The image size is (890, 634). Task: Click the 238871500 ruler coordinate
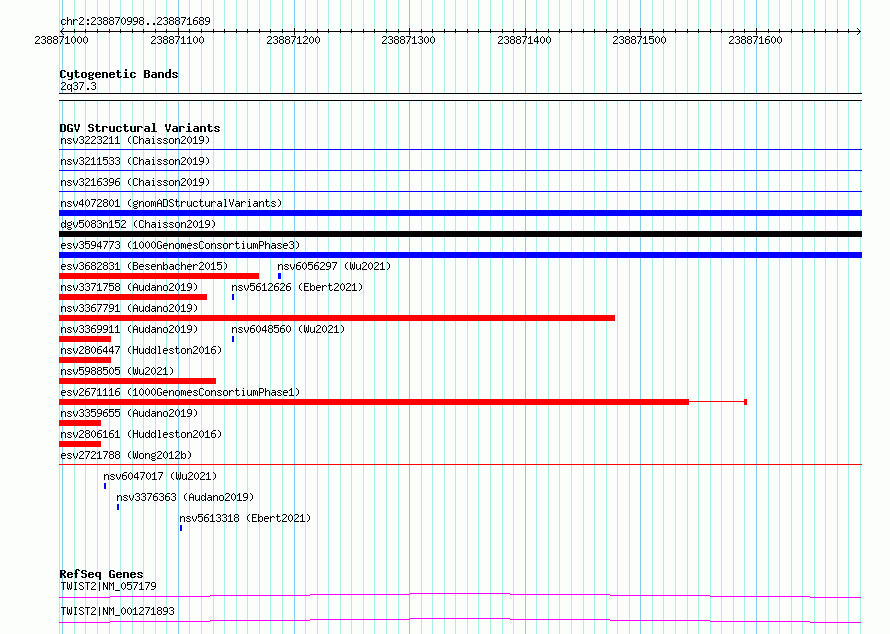(639, 40)
